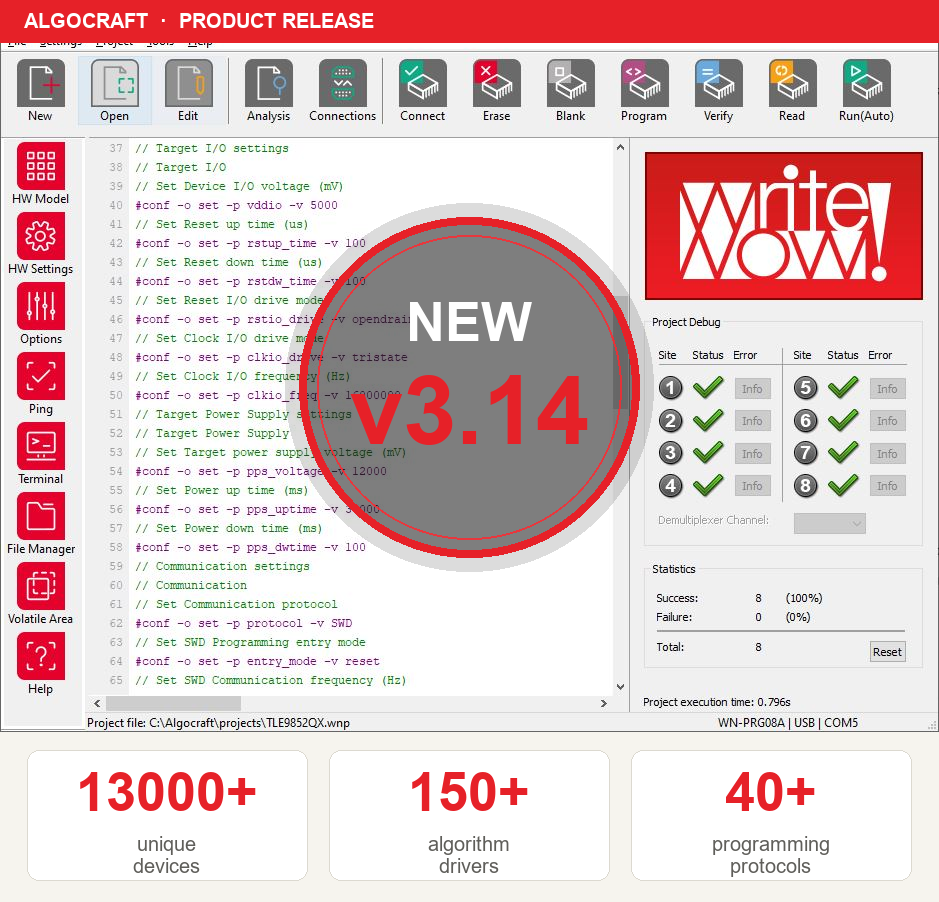Click the green check for site 2
939x902 pixels.
[708, 420]
